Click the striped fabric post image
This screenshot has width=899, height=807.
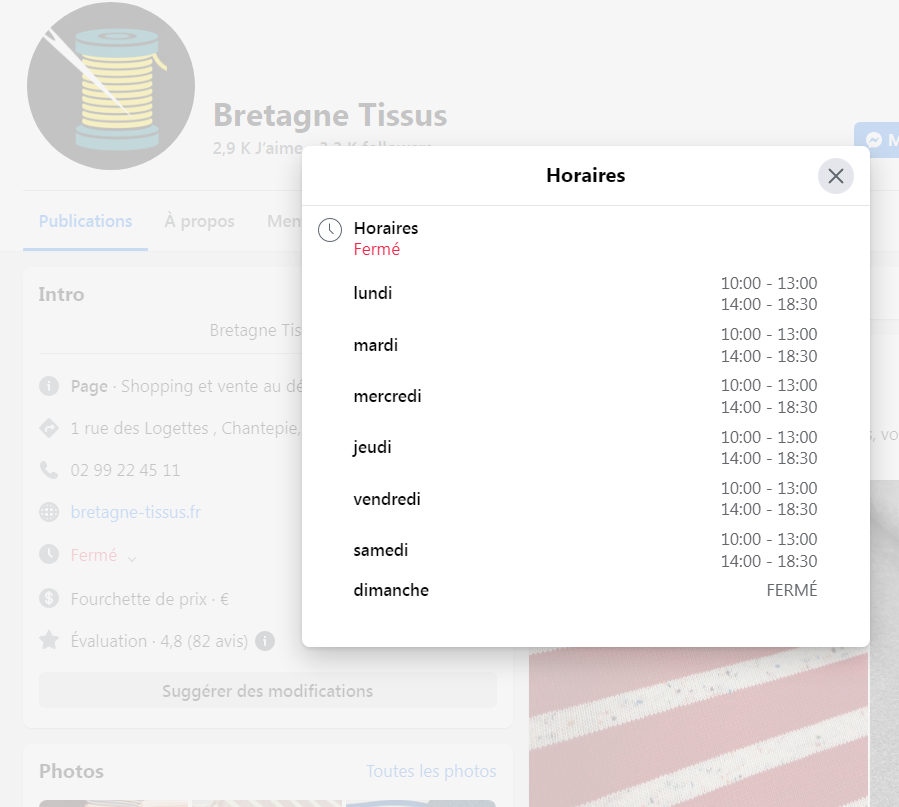pos(698,727)
